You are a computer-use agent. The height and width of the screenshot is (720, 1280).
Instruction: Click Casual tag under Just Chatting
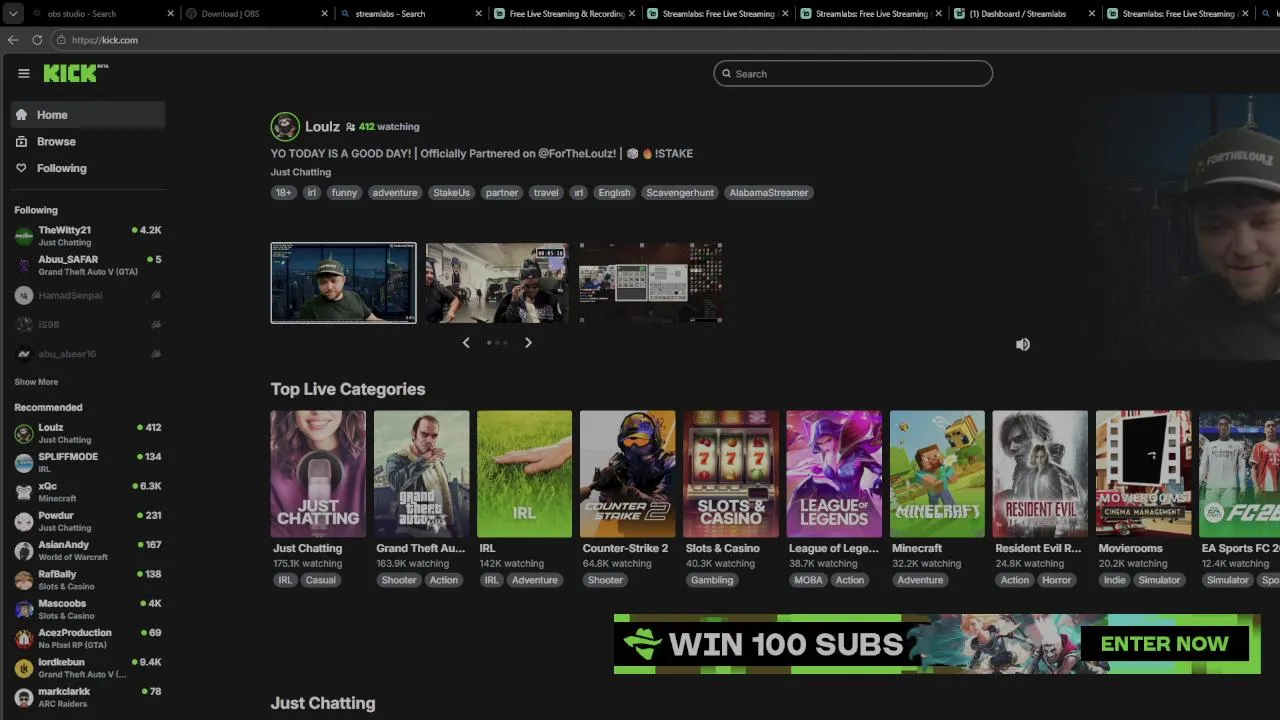321,580
